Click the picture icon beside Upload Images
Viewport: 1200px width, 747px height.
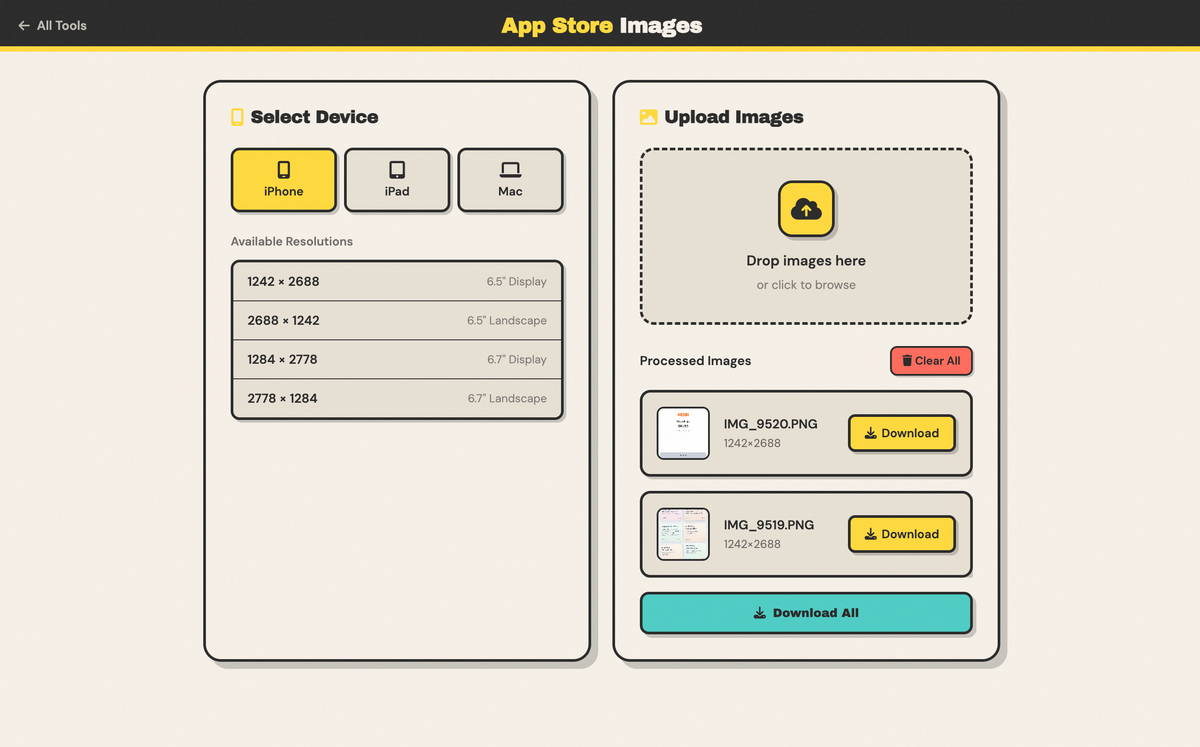coord(648,117)
